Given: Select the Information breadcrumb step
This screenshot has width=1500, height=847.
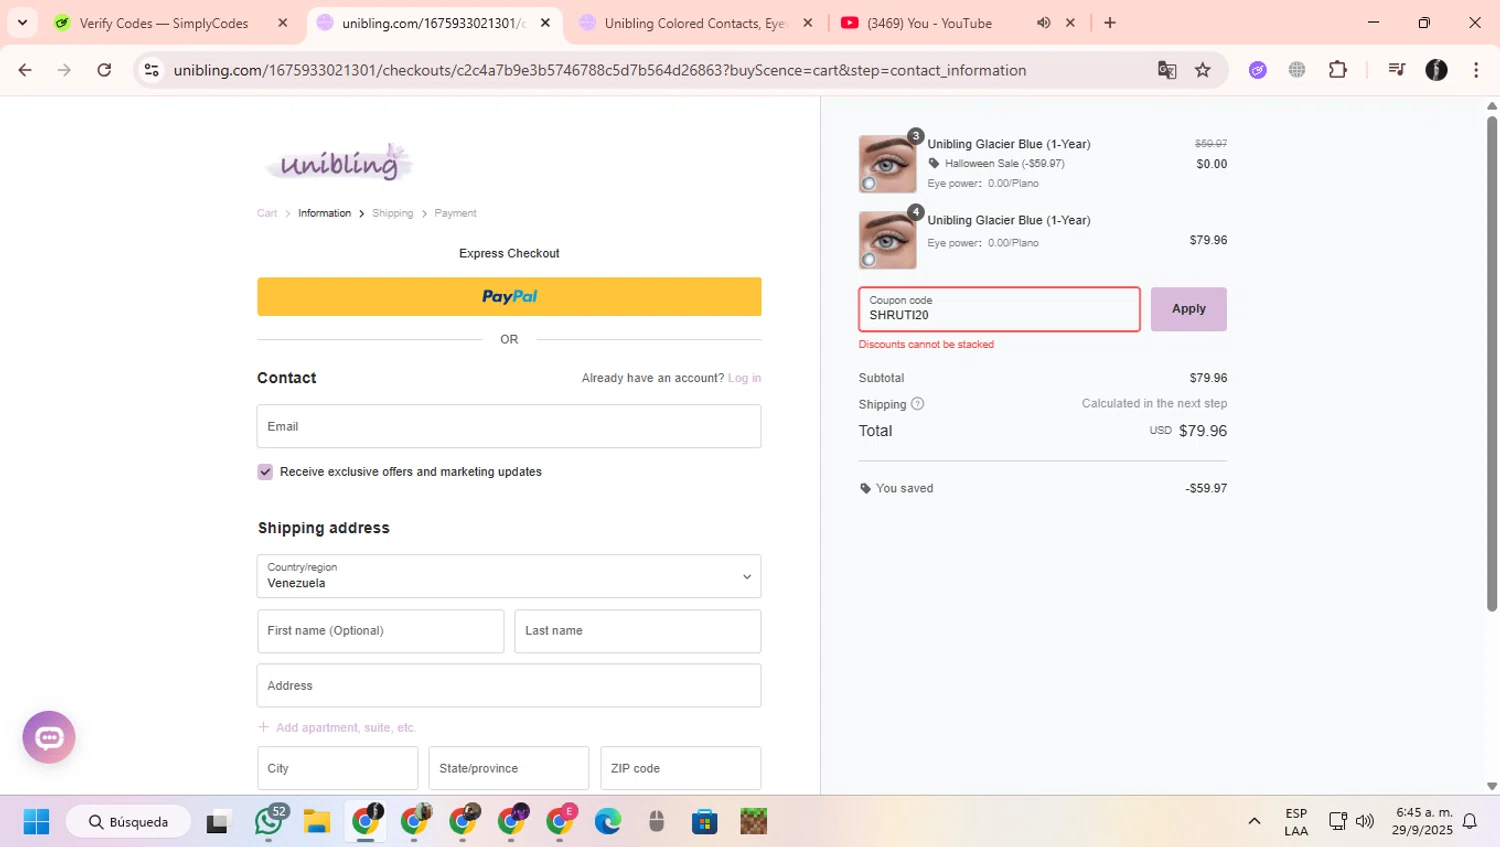Looking at the screenshot, I should point(324,213).
